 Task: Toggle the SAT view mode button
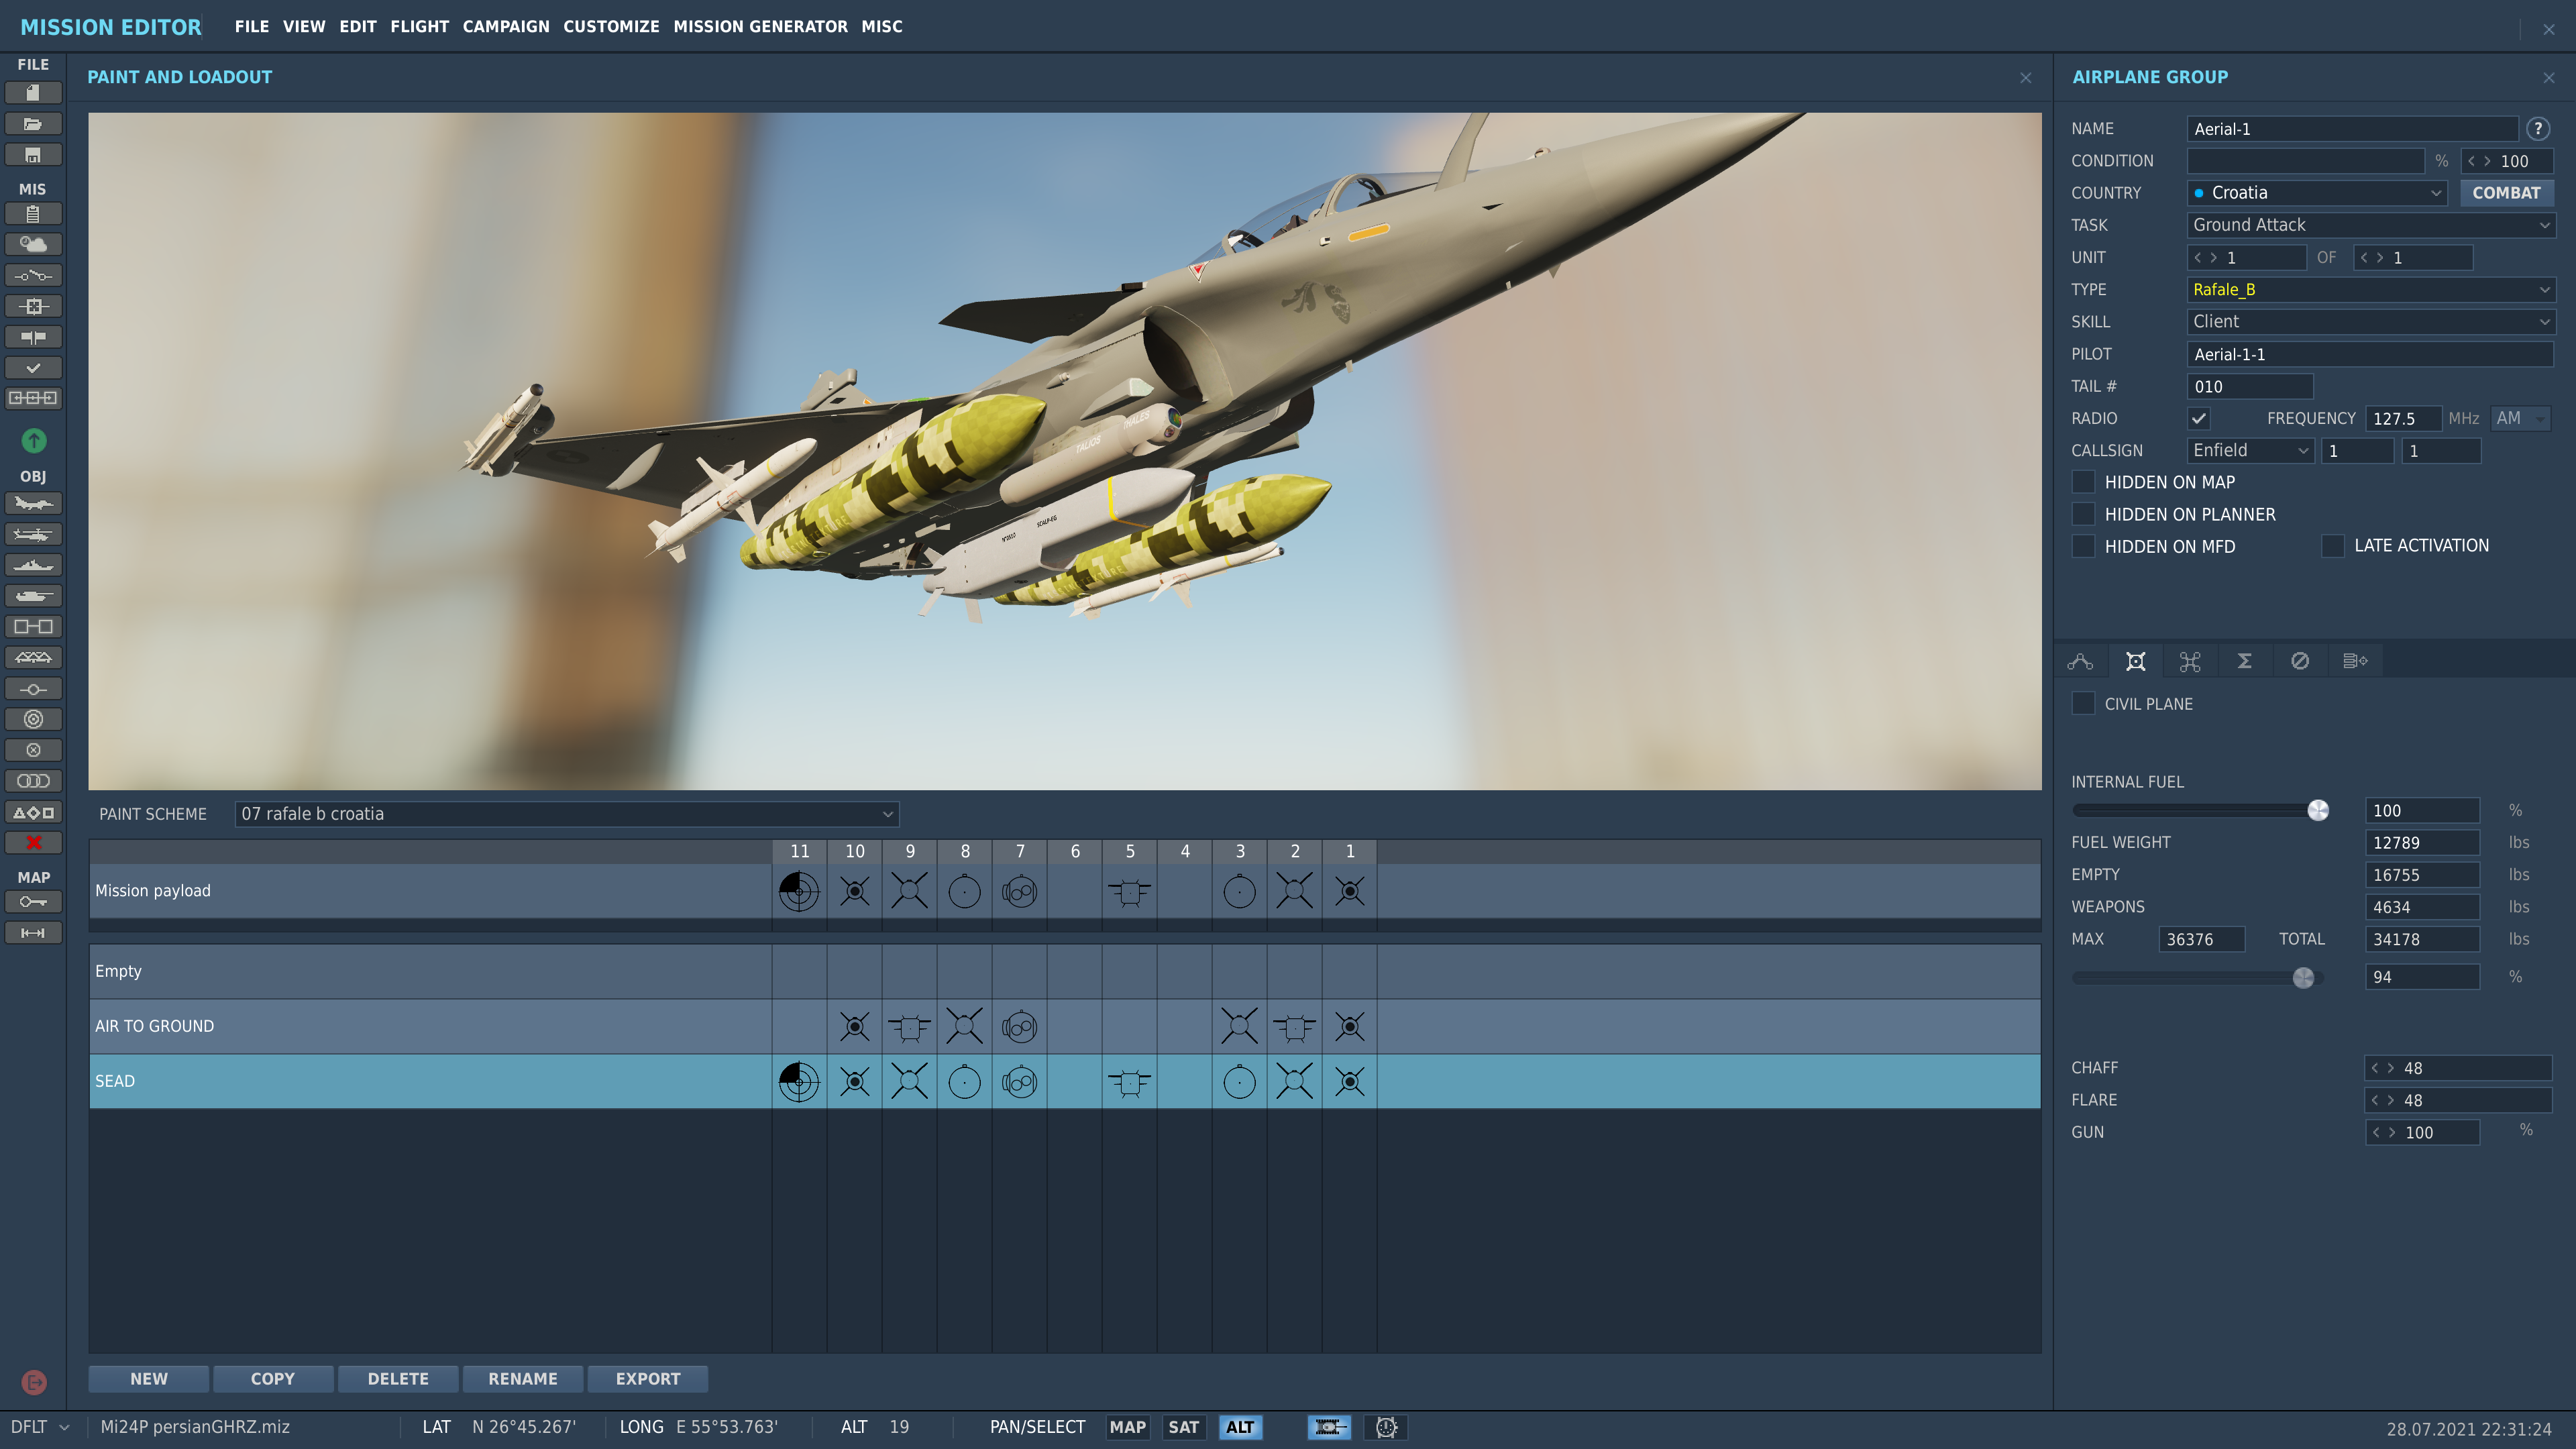click(x=1183, y=1427)
